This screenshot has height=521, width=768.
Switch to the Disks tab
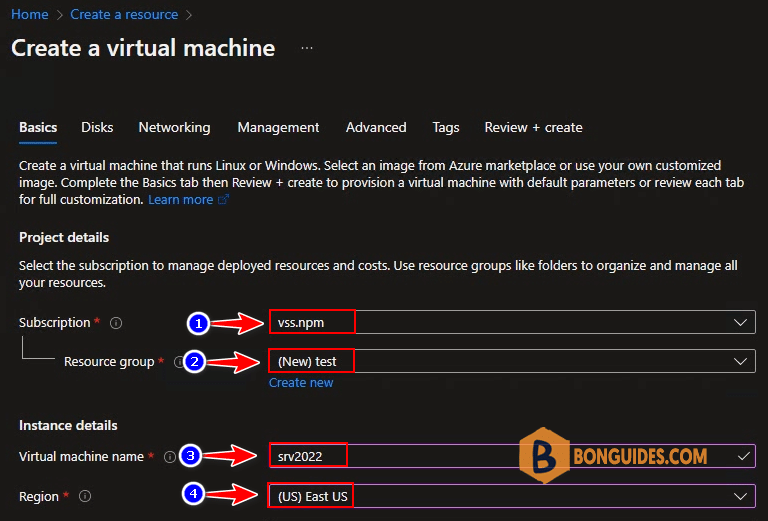[97, 128]
